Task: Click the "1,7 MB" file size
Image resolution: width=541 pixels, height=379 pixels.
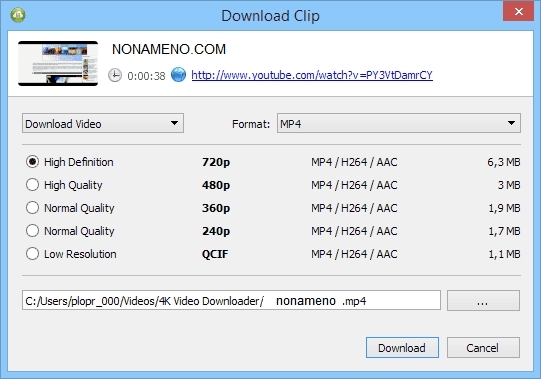Action: point(504,231)
